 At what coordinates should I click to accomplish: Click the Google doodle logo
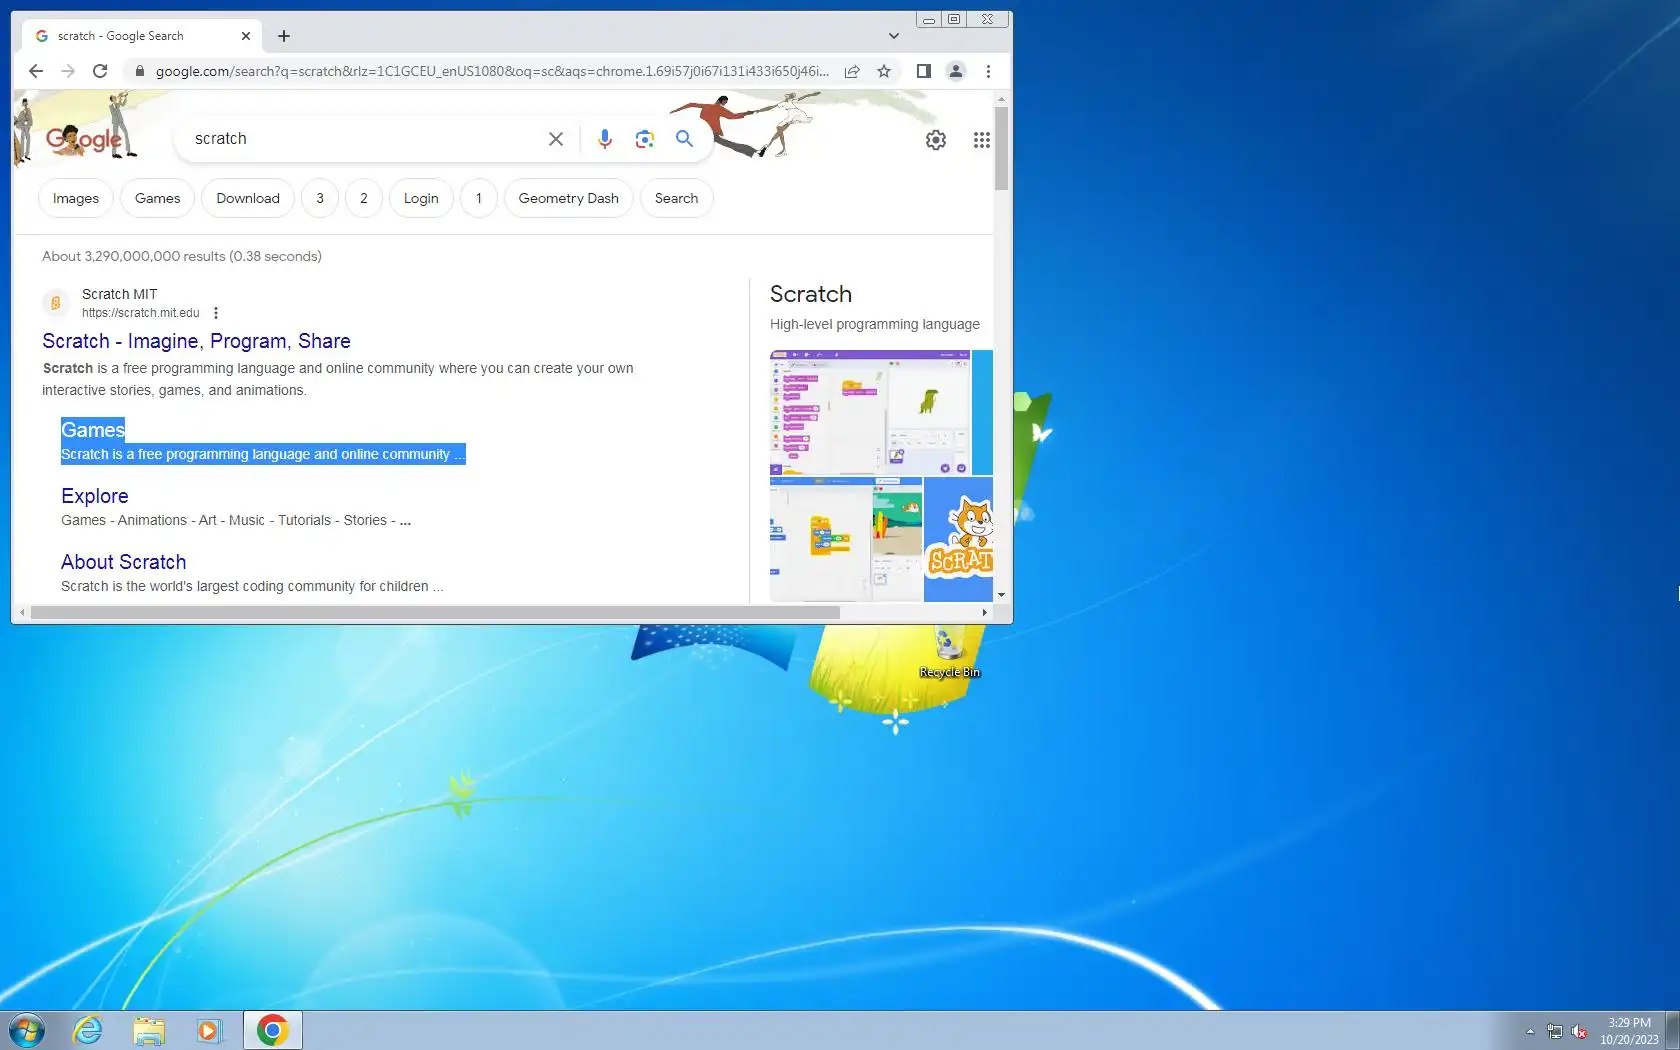84,139
